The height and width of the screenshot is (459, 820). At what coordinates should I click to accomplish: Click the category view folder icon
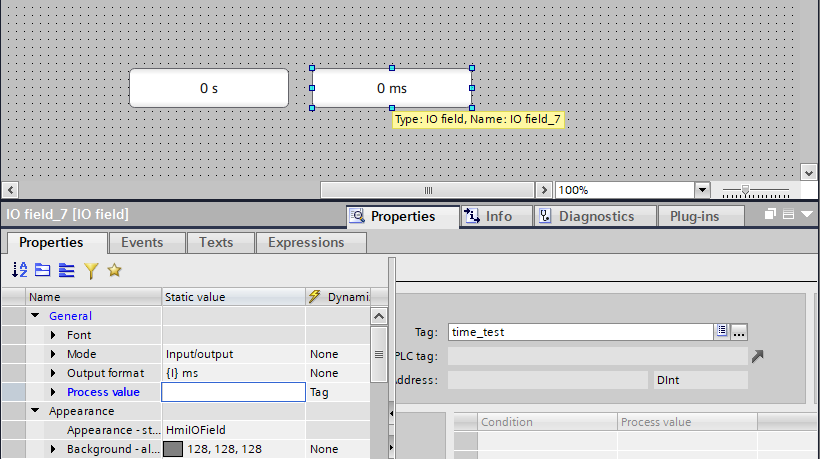(42, 270)
